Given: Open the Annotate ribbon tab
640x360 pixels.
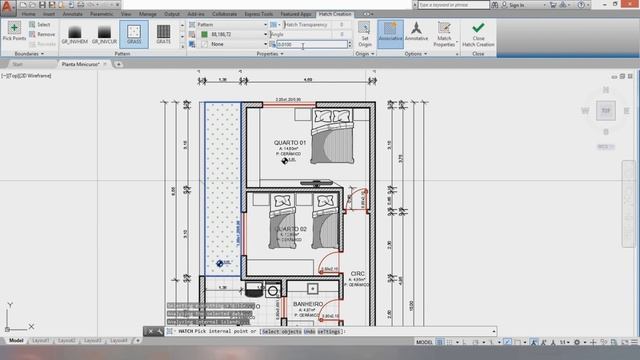Looking at the screenshot, I should coord(73,14).
